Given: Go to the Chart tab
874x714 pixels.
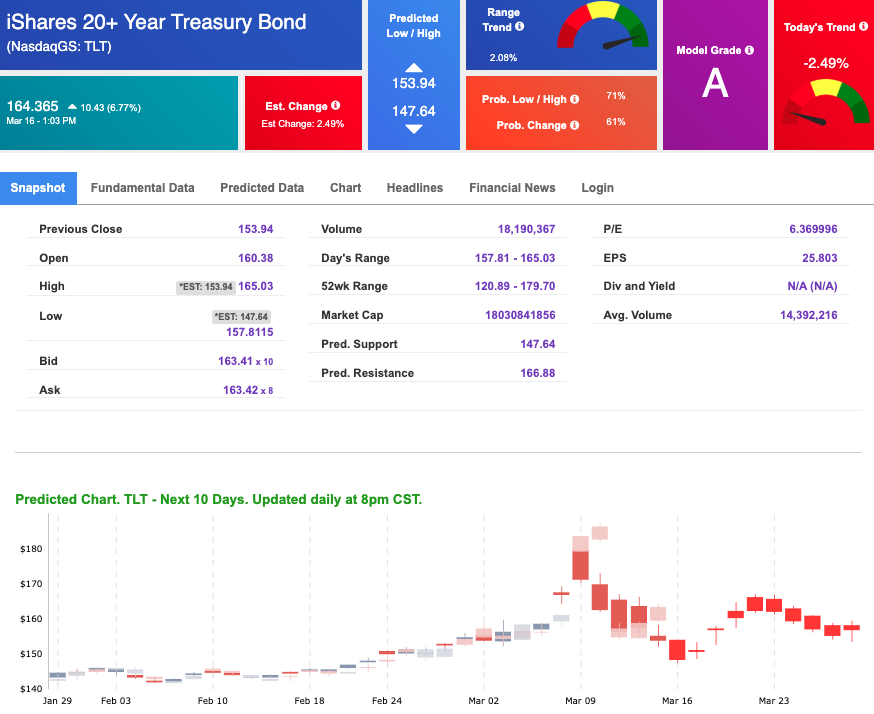Looking at the screenshot, I should (346, 188).
